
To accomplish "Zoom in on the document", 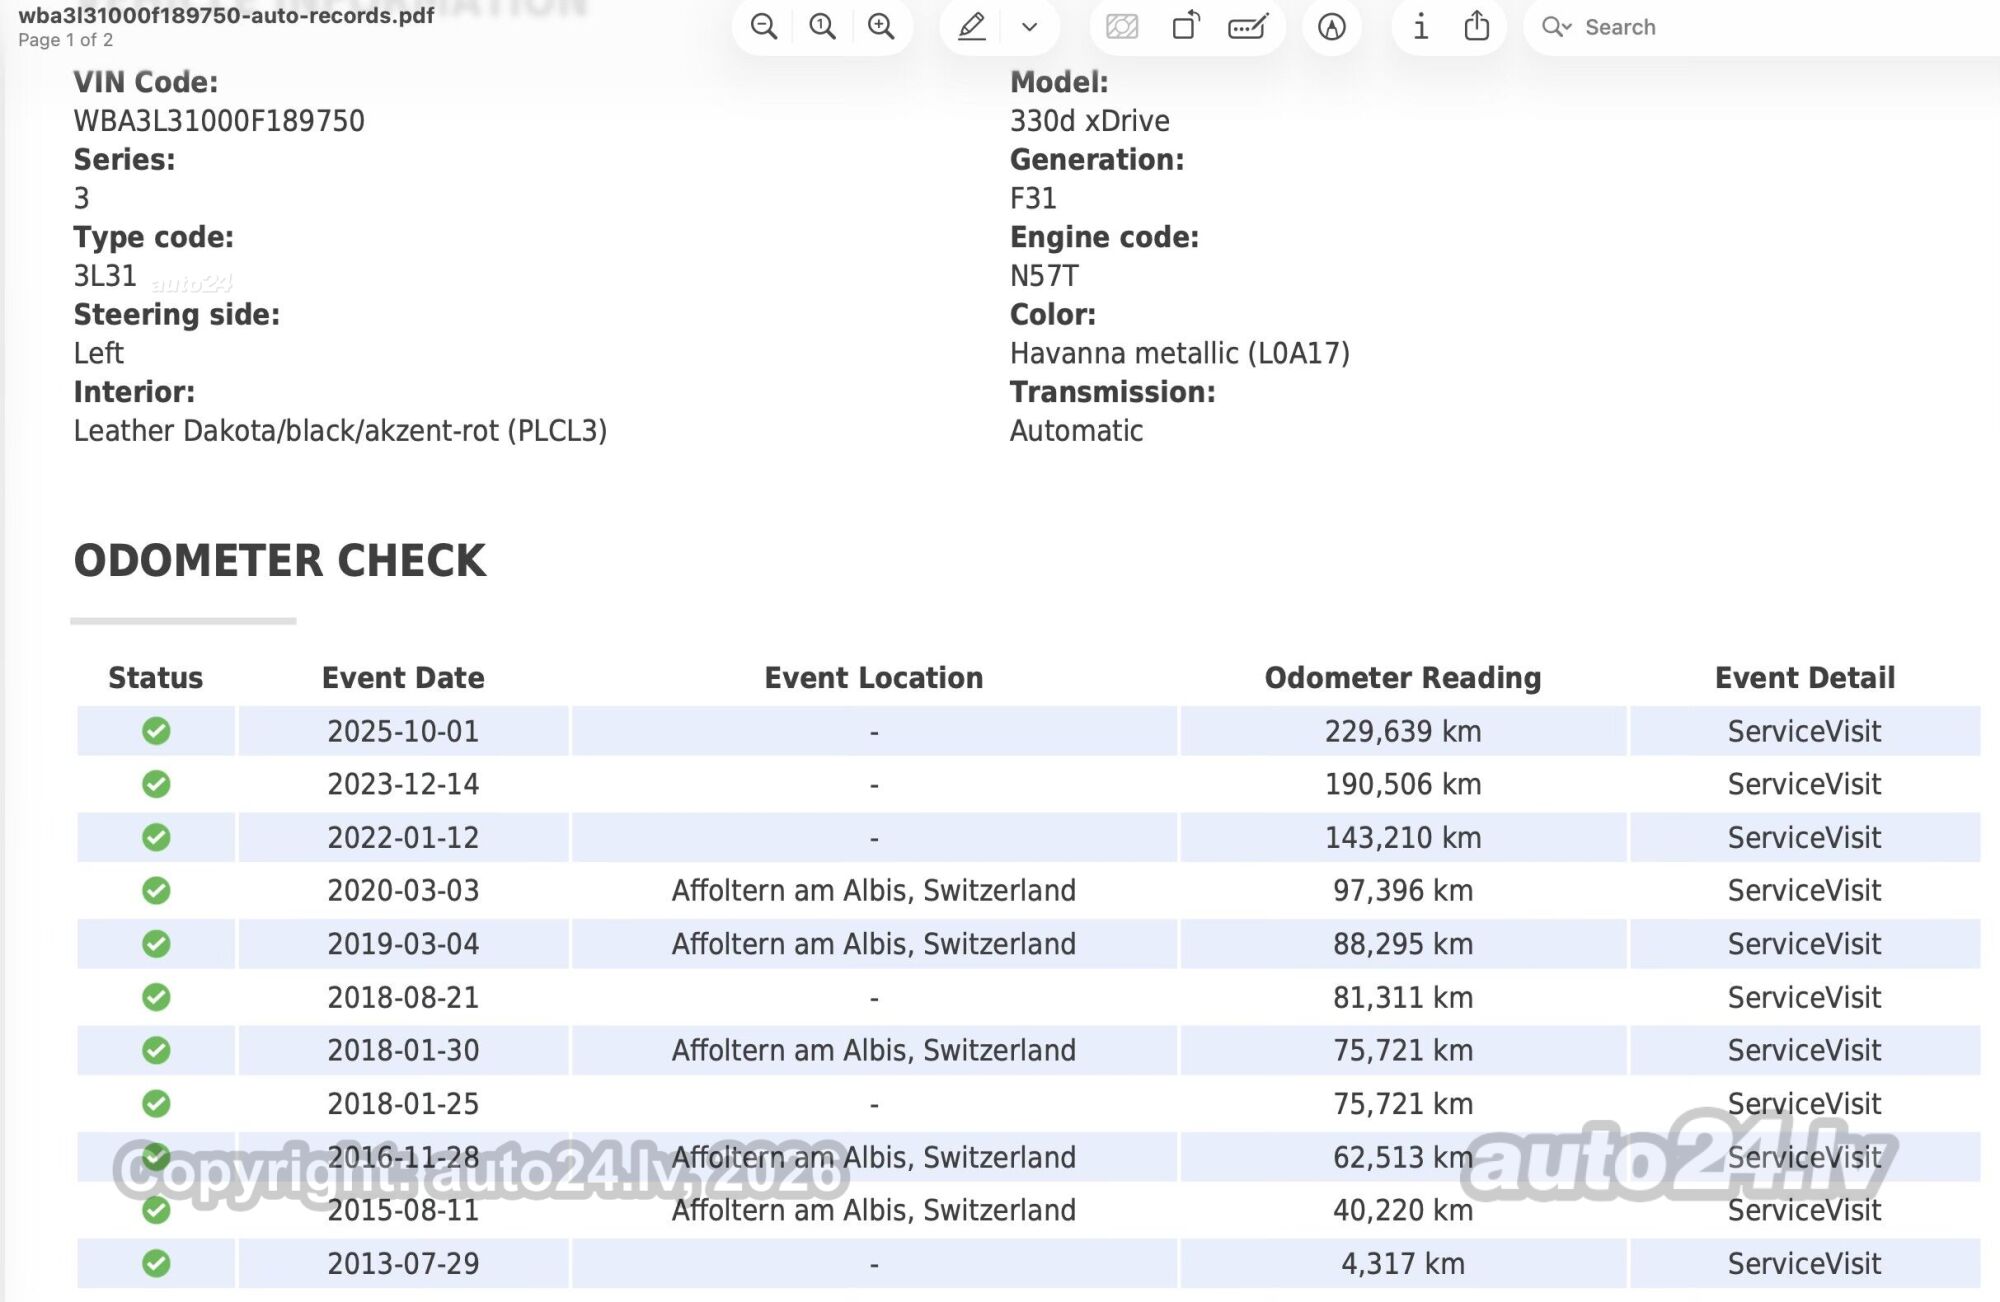I will point(881,27).
